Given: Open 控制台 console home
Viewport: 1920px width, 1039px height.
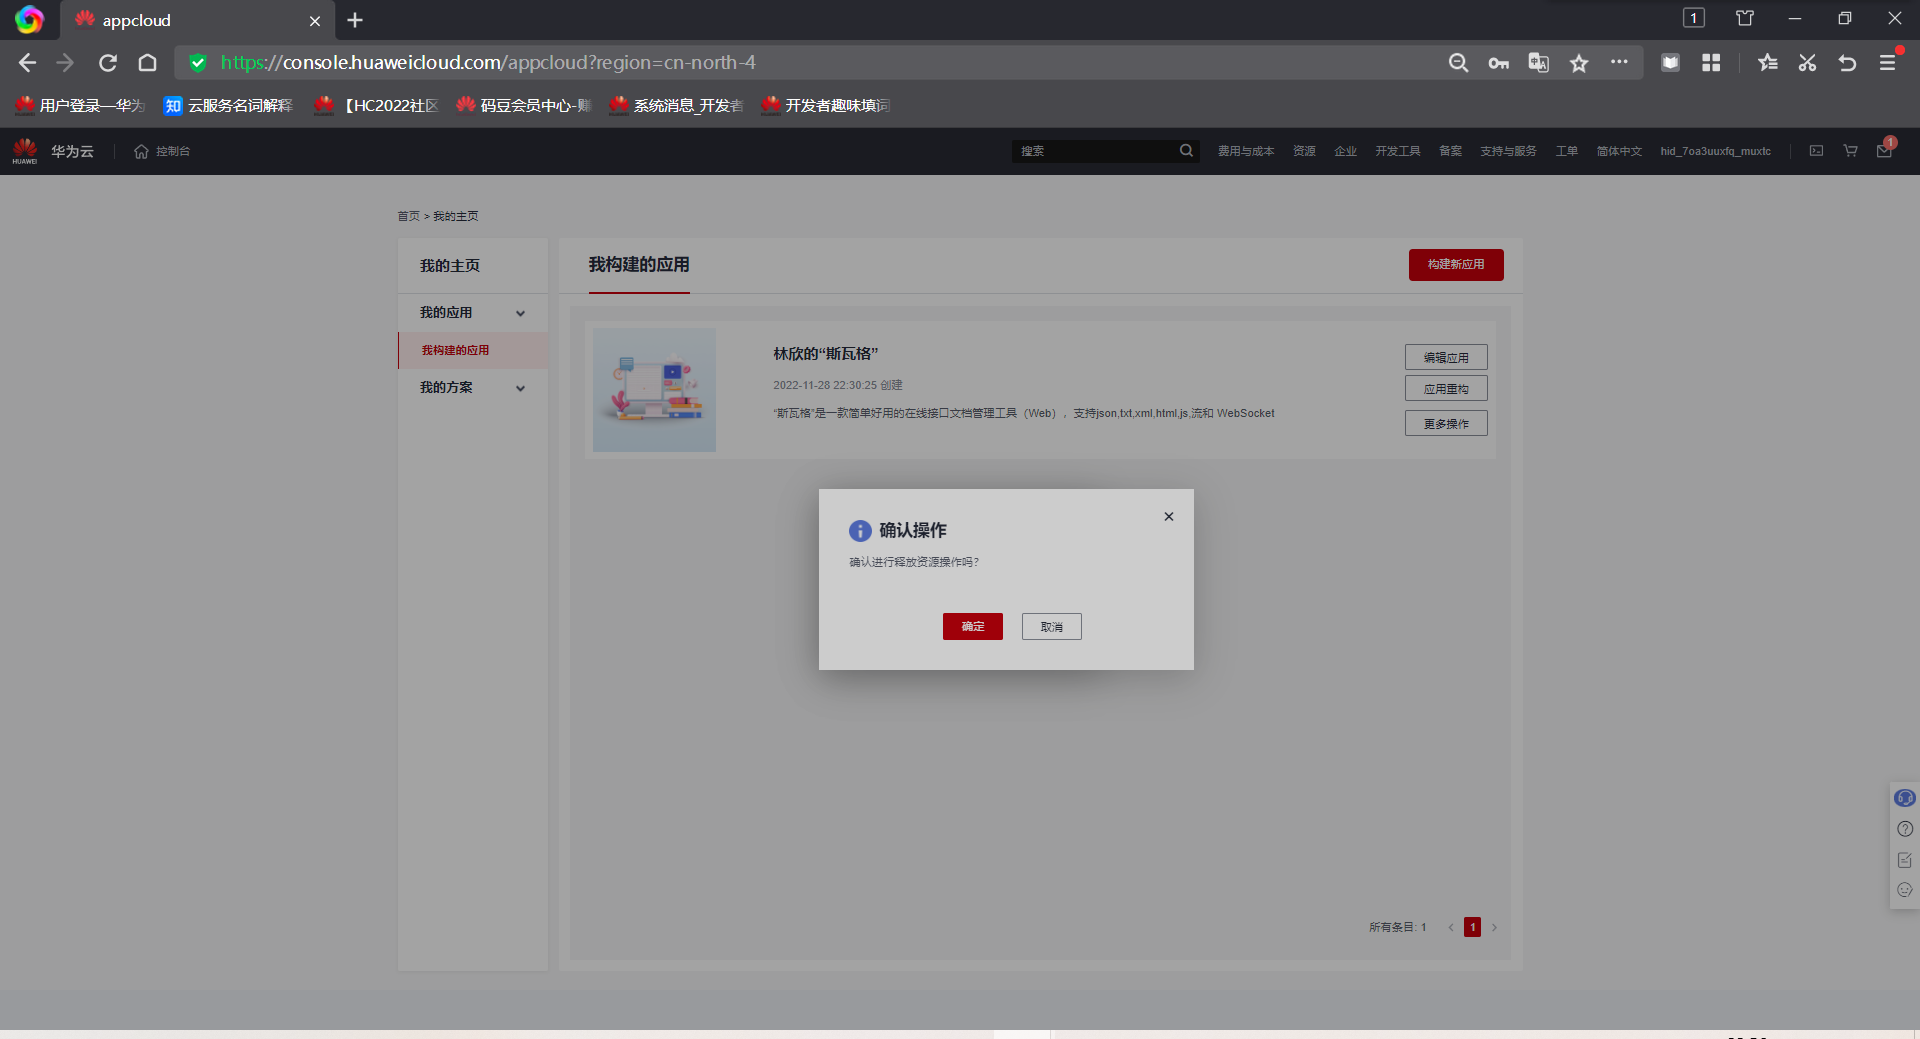Looking at the screenshot, I should tap(162, 151).
